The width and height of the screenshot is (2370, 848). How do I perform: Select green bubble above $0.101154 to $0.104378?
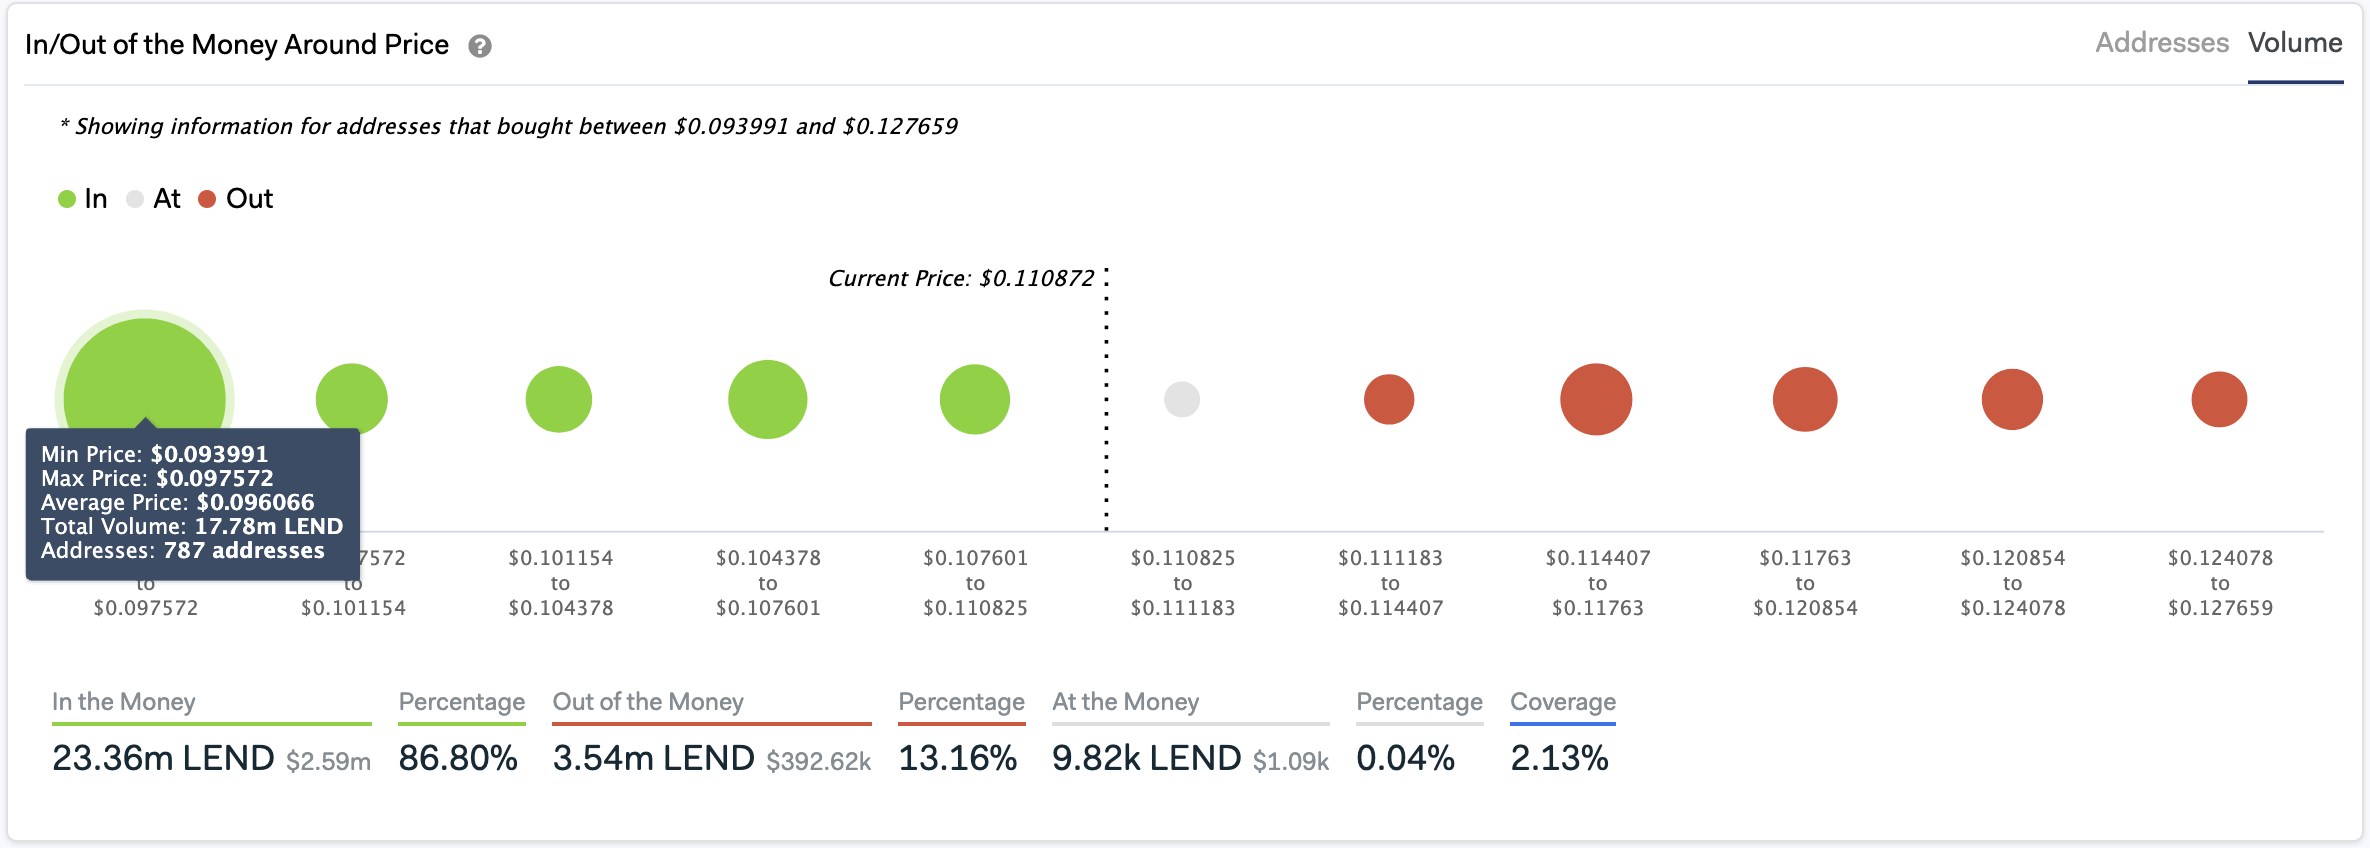click(x=559, y=399)
